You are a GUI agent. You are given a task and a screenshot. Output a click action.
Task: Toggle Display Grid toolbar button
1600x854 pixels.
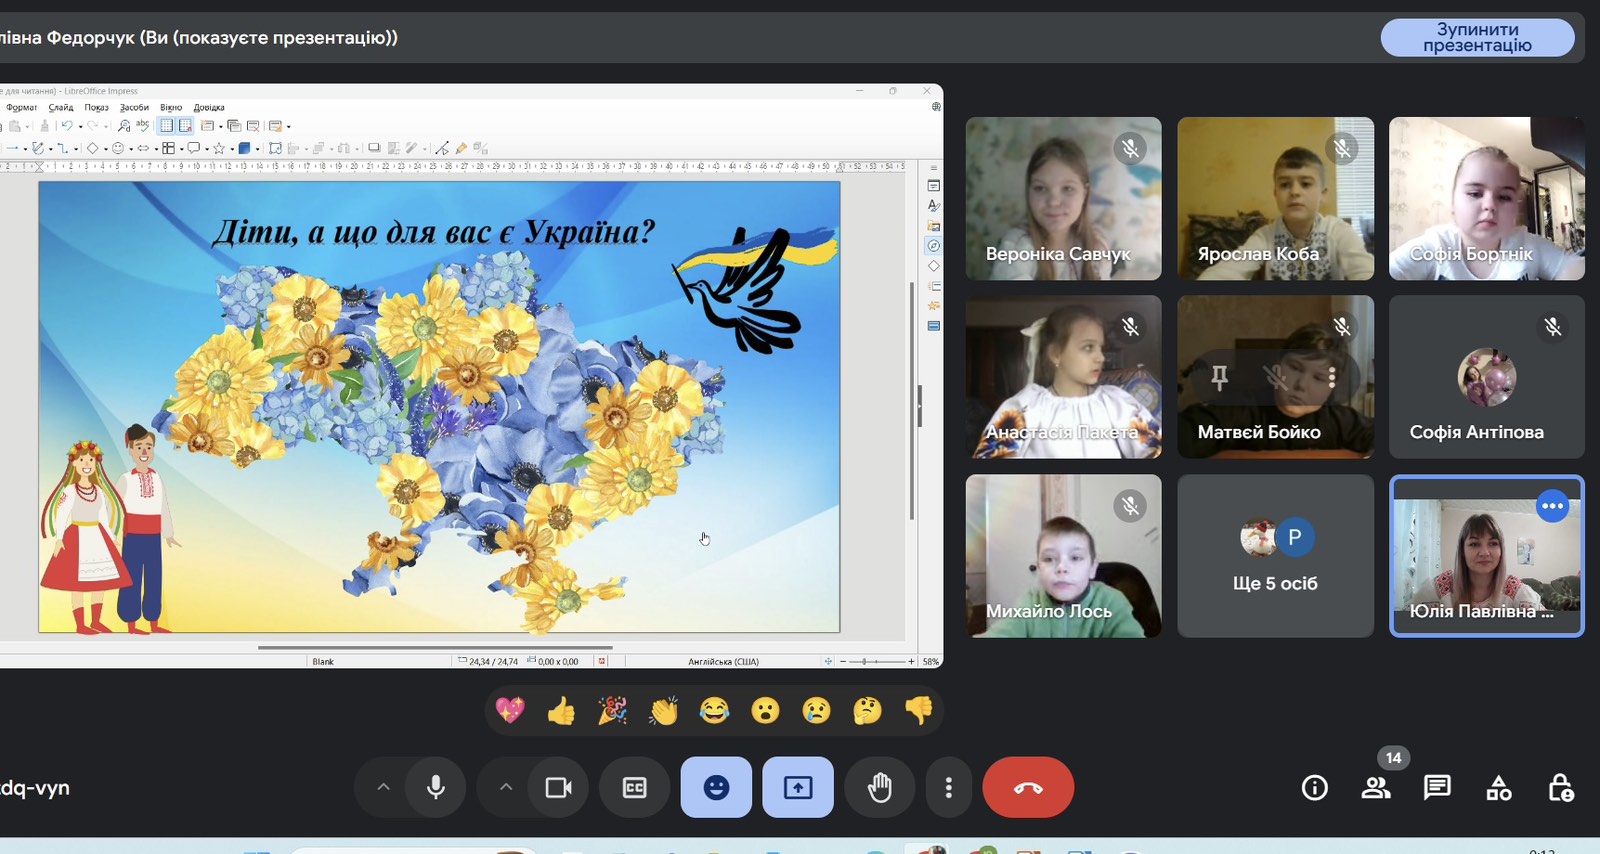click(x=167, y=126)
